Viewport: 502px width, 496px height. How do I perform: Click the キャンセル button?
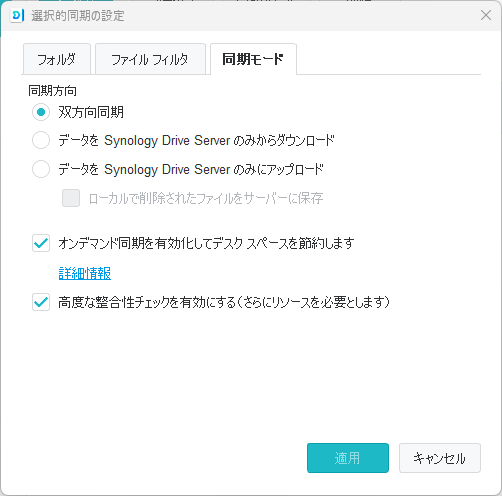point(440,458)
